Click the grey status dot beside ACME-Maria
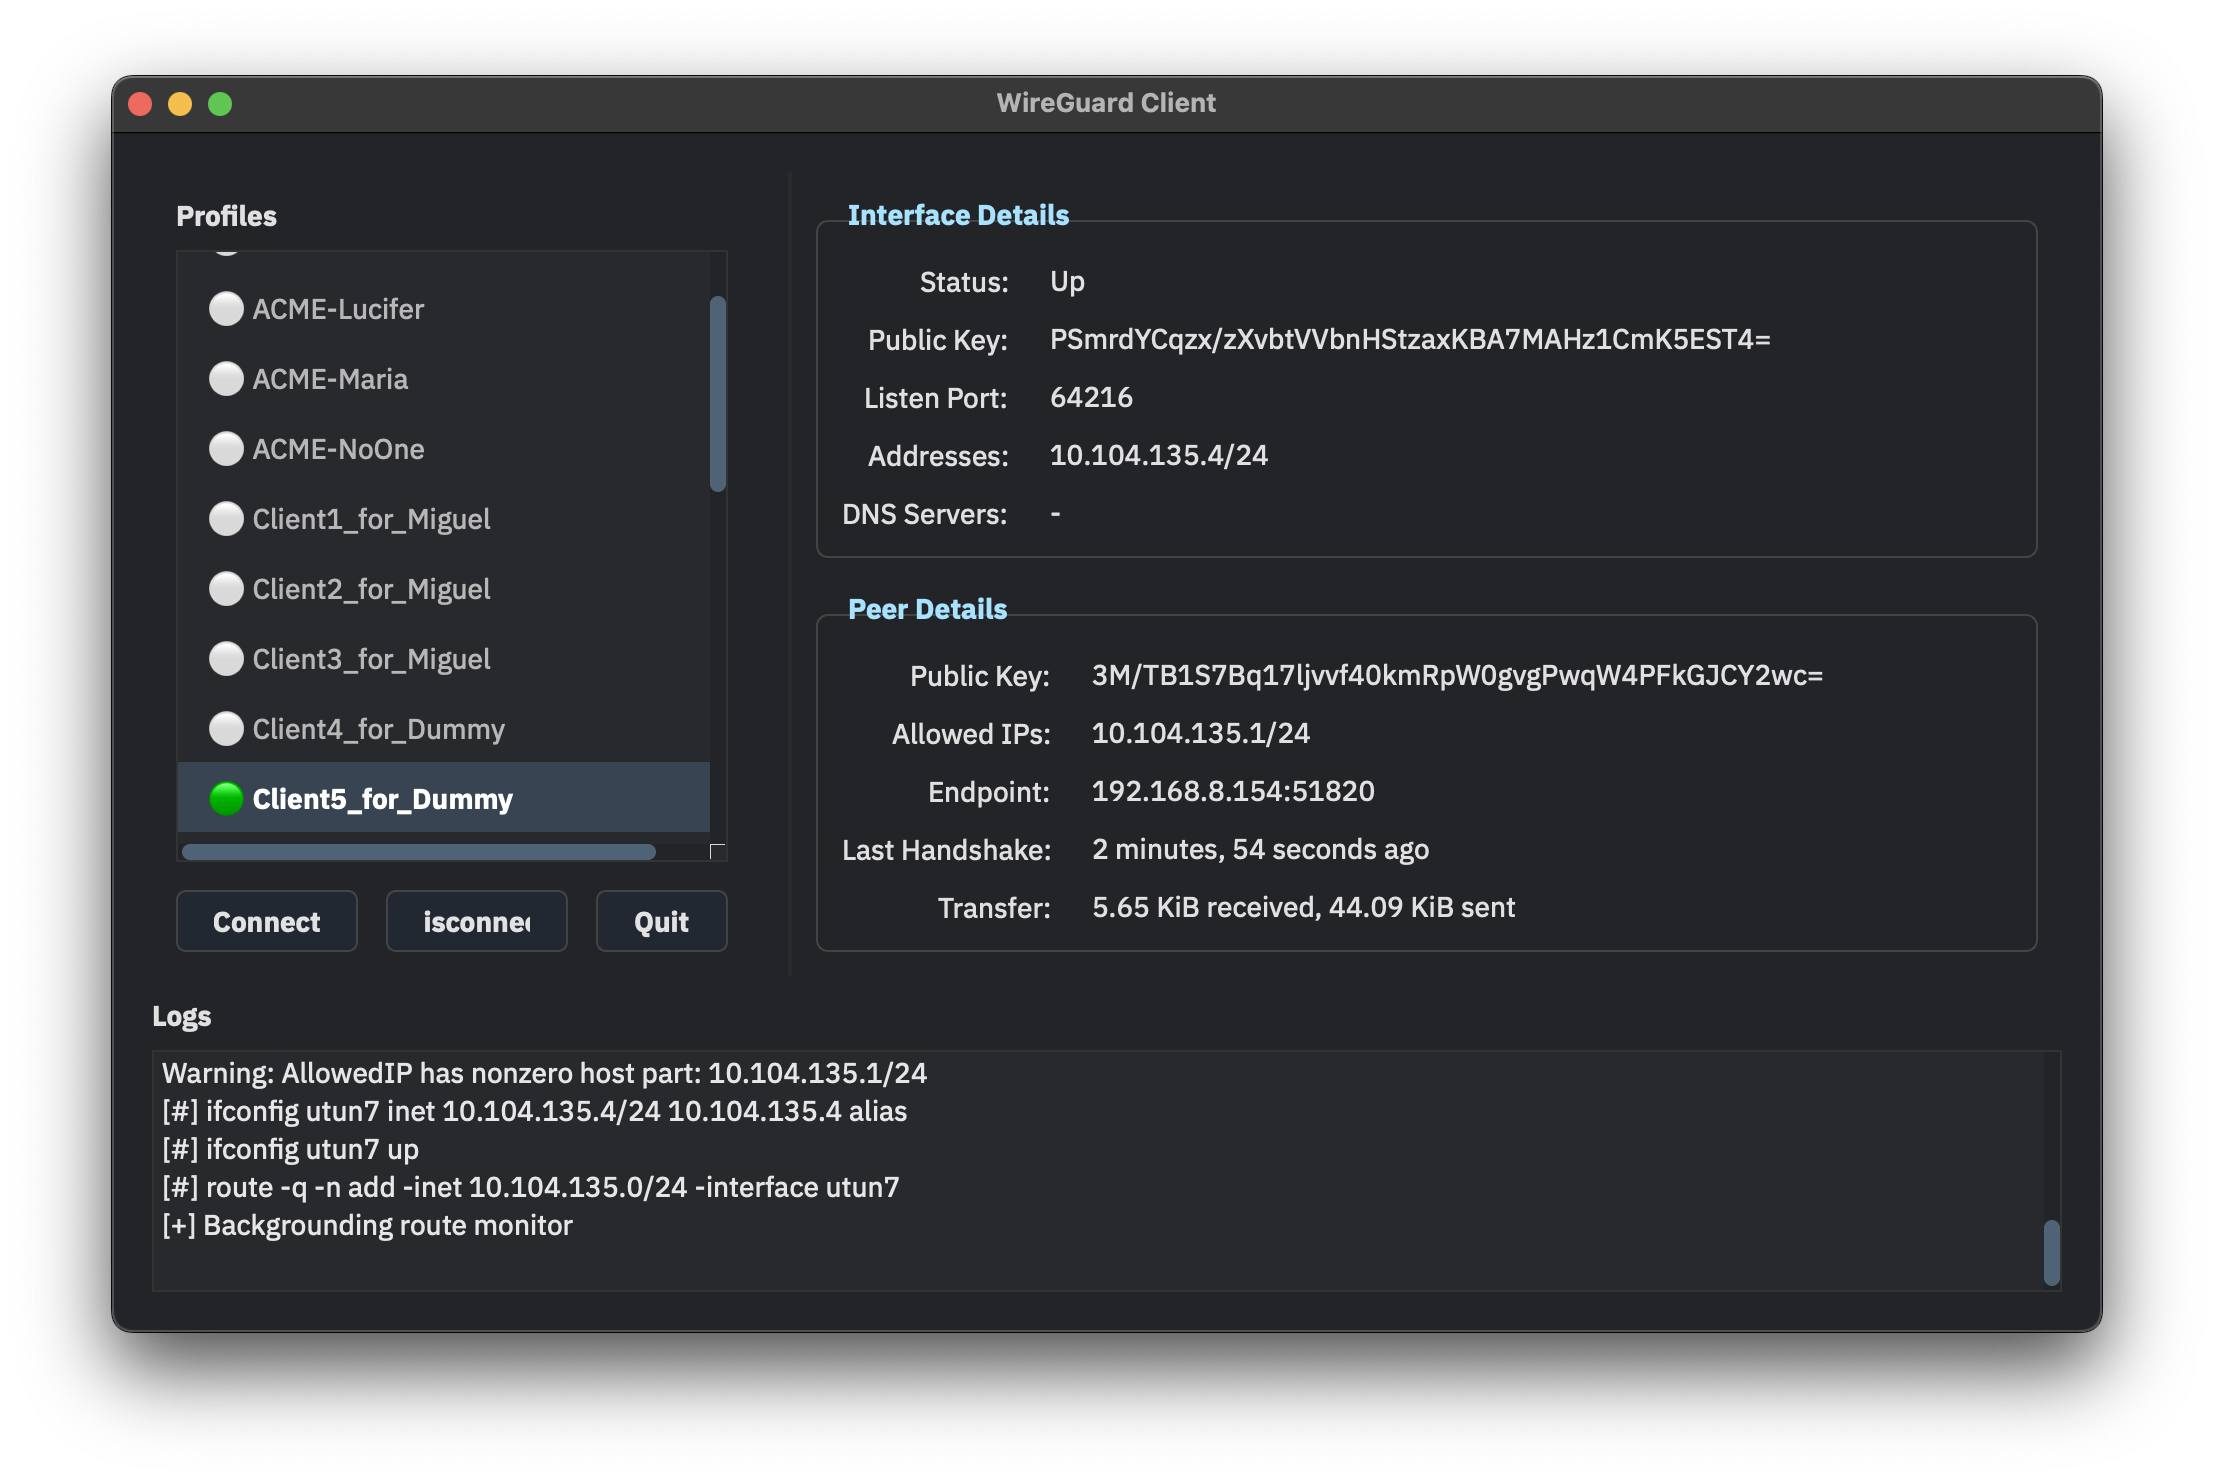2214x1480 pixels. [226, 379]
